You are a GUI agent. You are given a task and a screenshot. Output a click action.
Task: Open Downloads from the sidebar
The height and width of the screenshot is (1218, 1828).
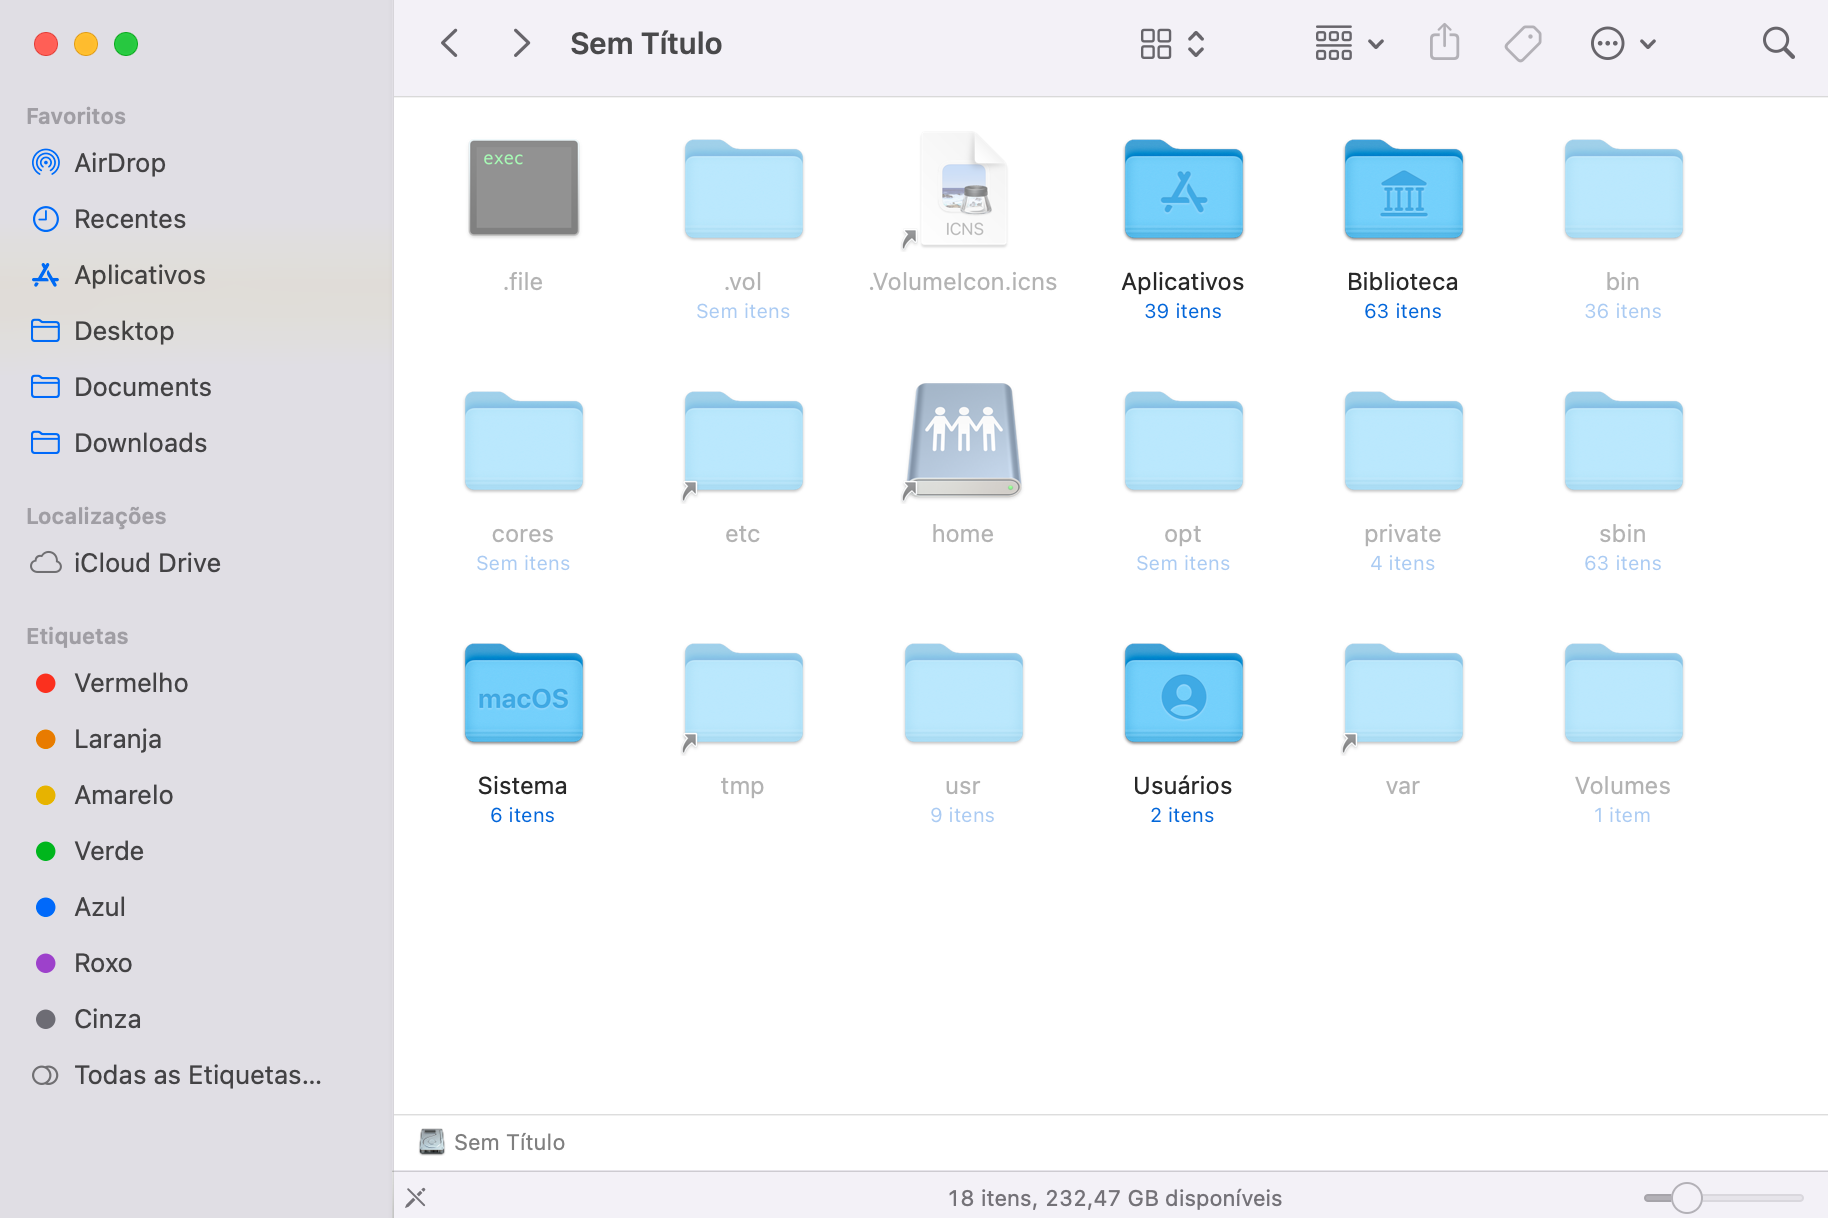click(x=140, y=443)
